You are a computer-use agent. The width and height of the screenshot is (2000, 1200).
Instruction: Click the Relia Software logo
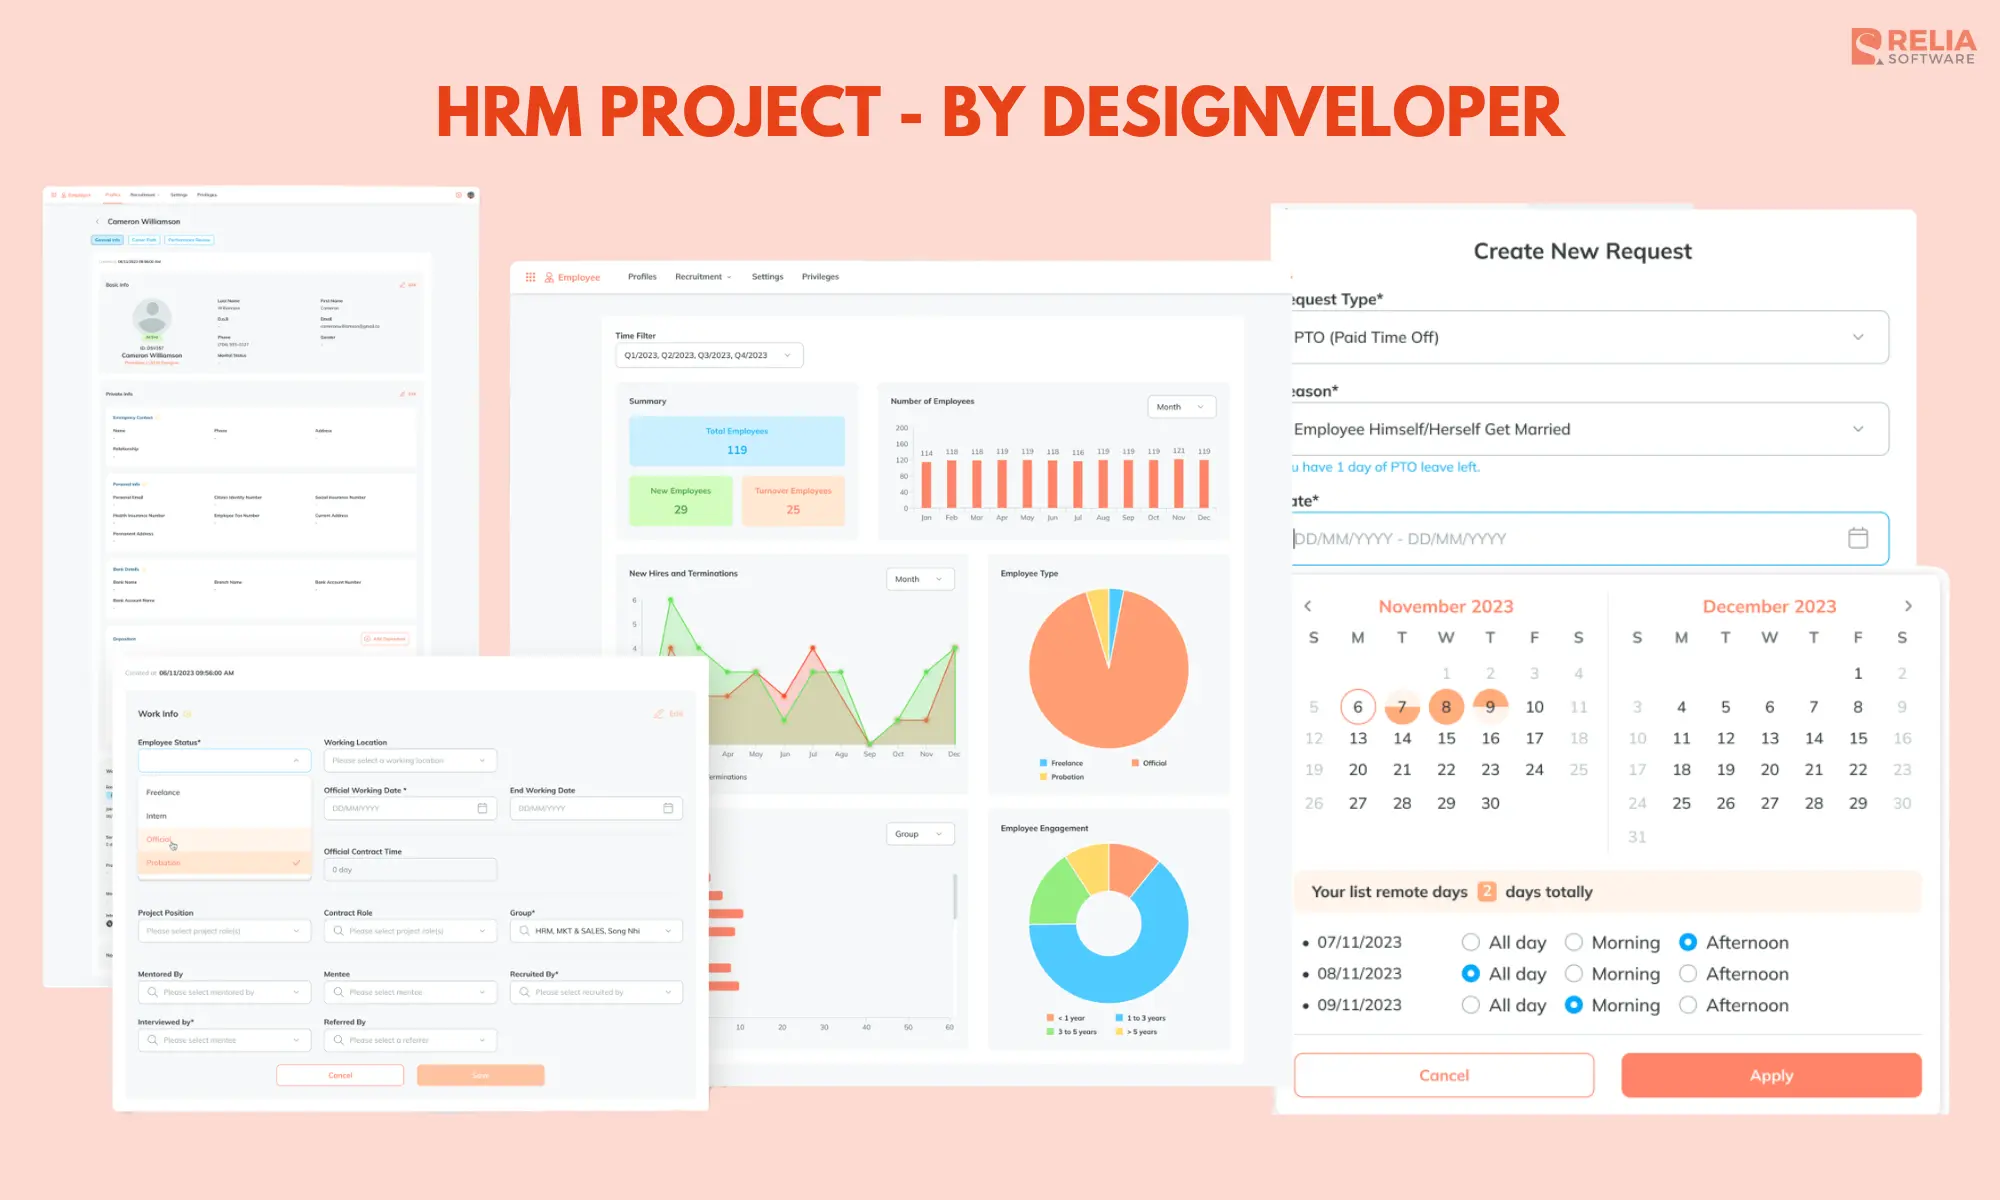pyautogui.click(x=1913, y=47)
